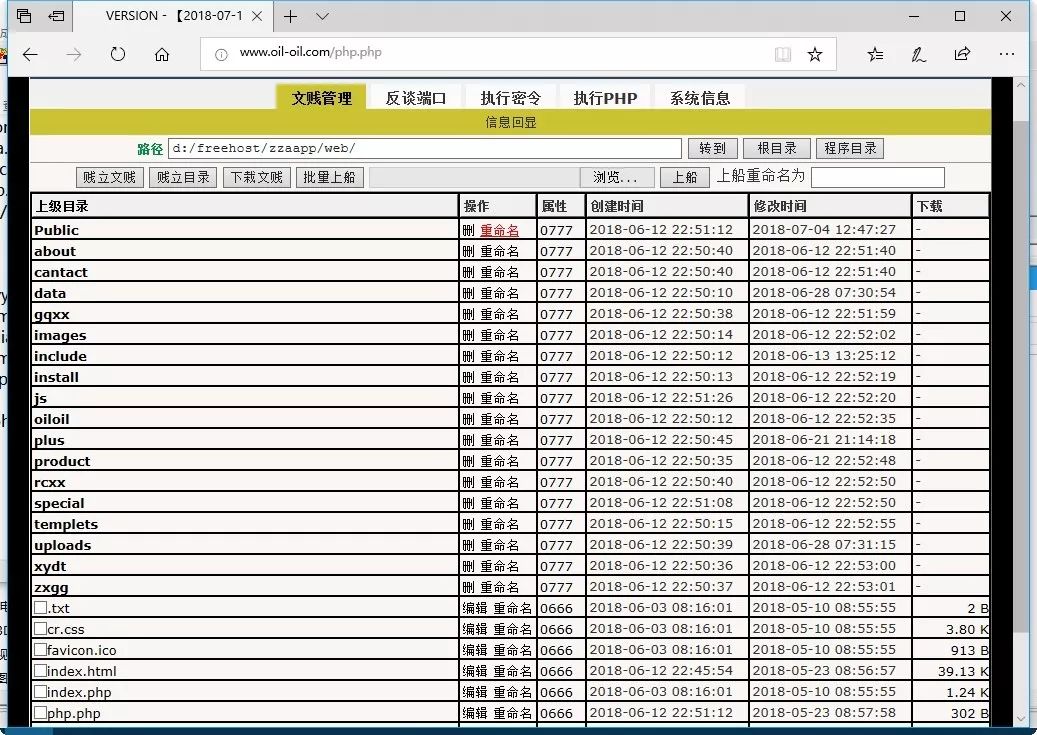The image size is (1037, 735).
Task: Click the 路径 path input field
Action: 424,148
